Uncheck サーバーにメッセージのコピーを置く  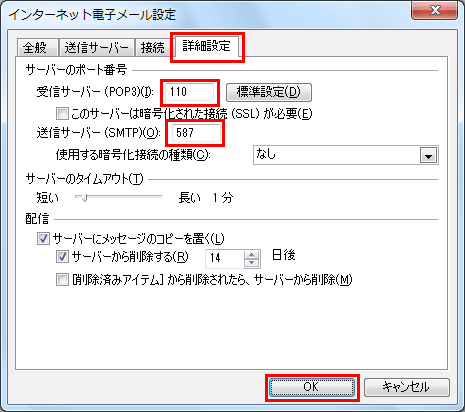[43, 239]
